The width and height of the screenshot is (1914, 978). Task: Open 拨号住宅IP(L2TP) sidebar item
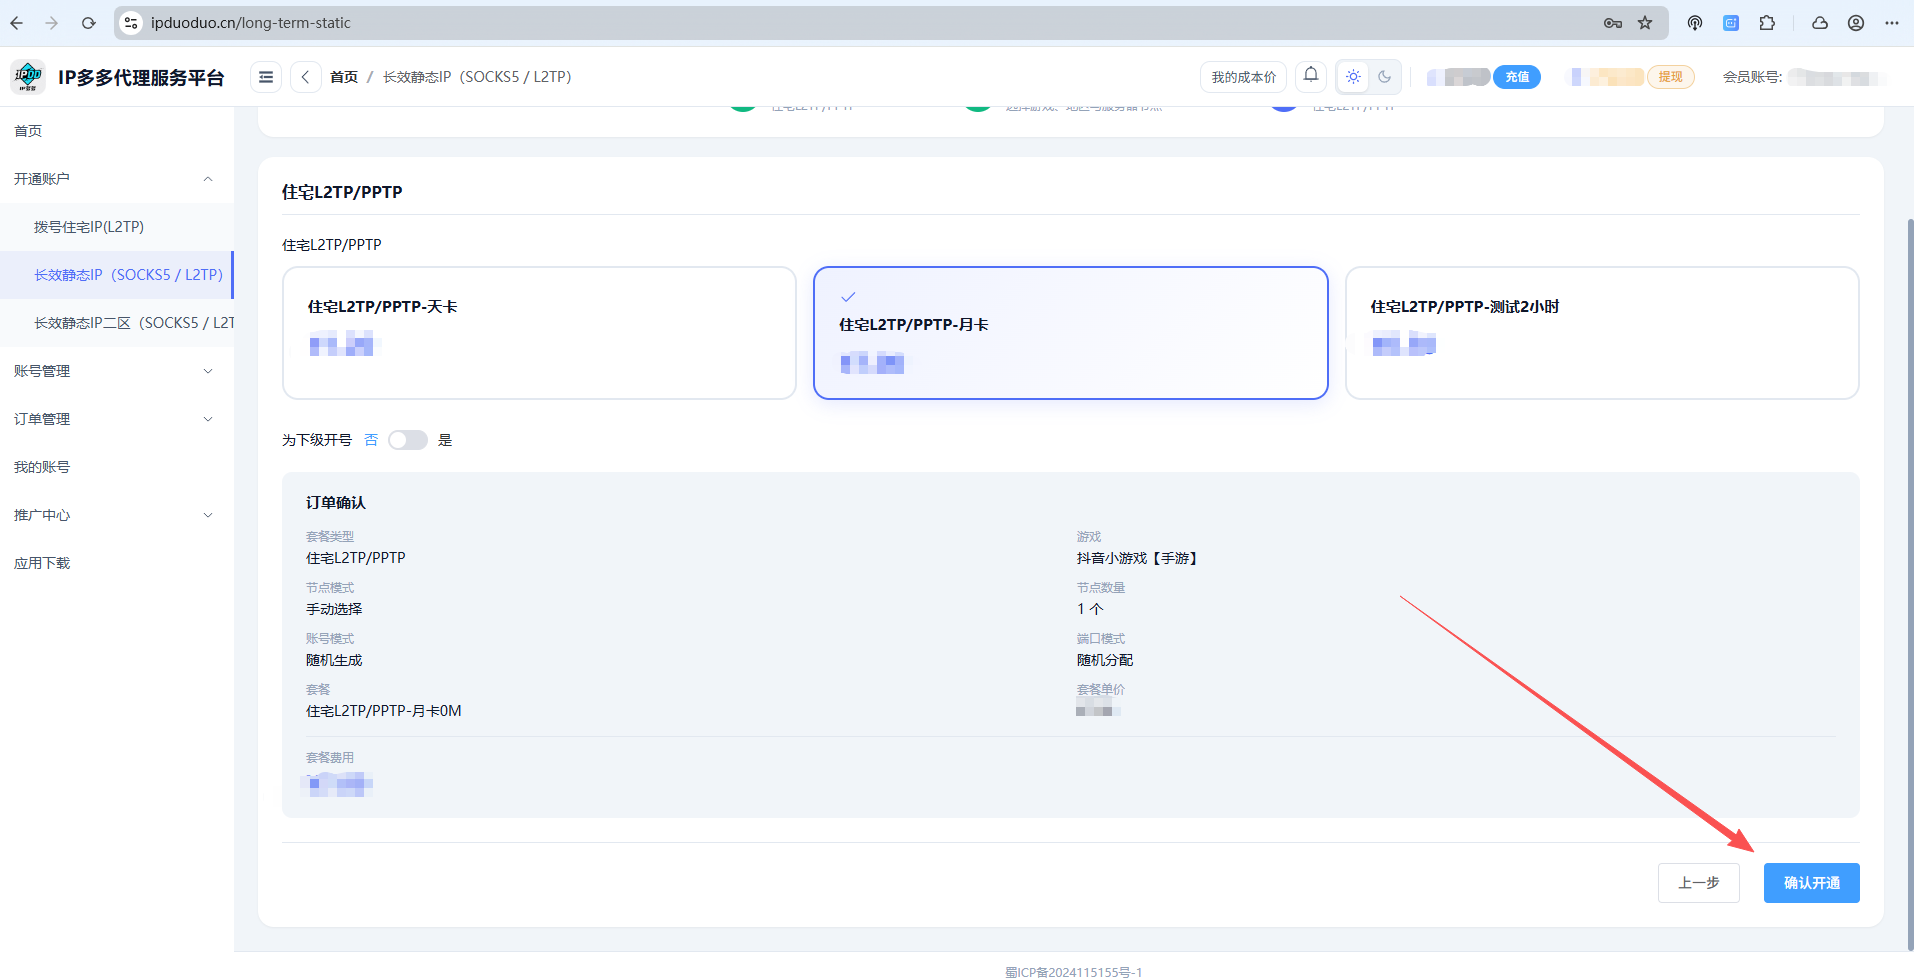click(117, 227)
